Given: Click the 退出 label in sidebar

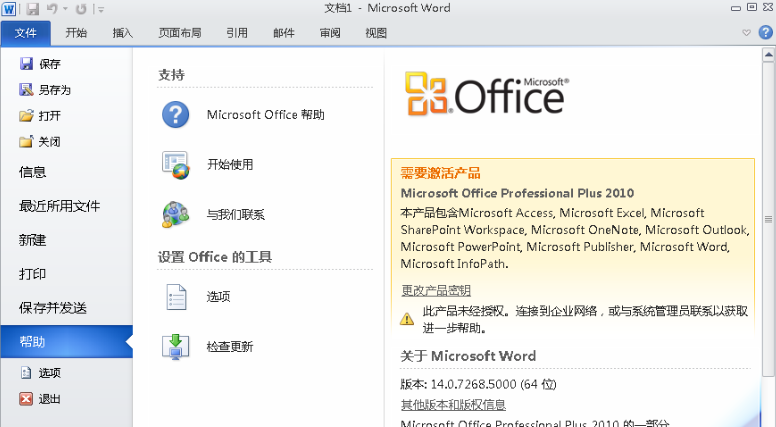Looking at the screenshot, I should tap(49, 399).
